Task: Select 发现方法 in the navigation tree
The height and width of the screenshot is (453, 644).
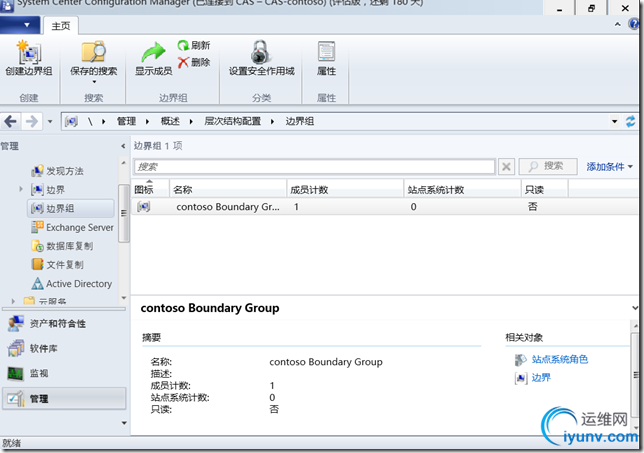Action: click(58, 171)
